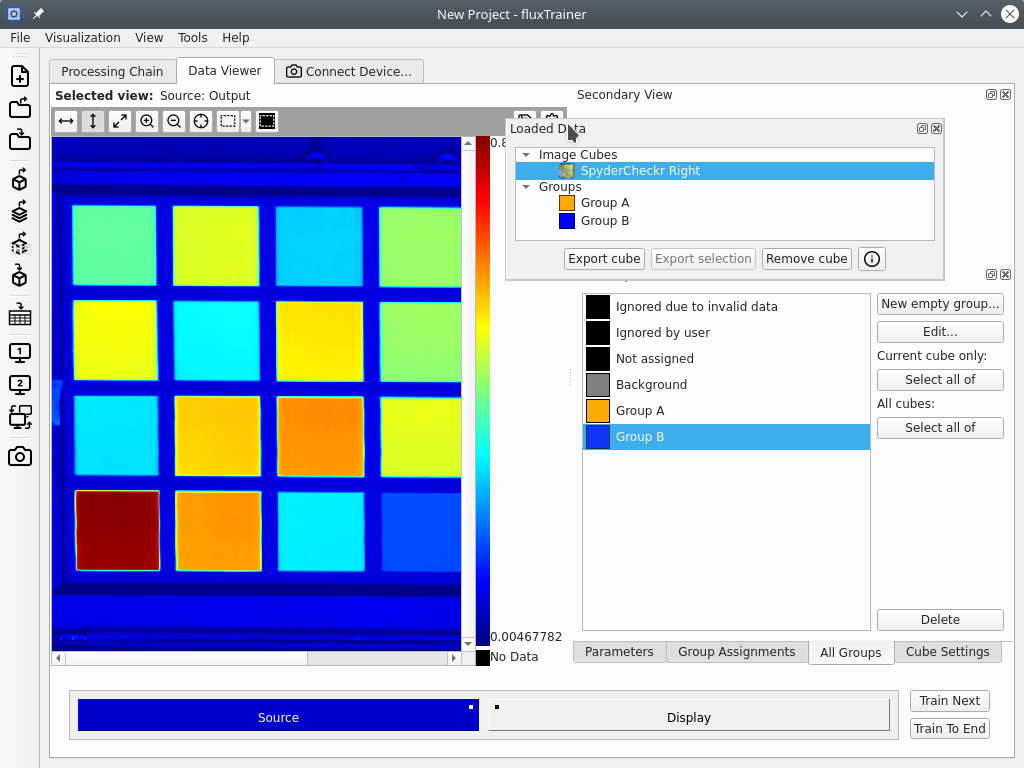Click the image horizontal scrollbar

point(256,658)
